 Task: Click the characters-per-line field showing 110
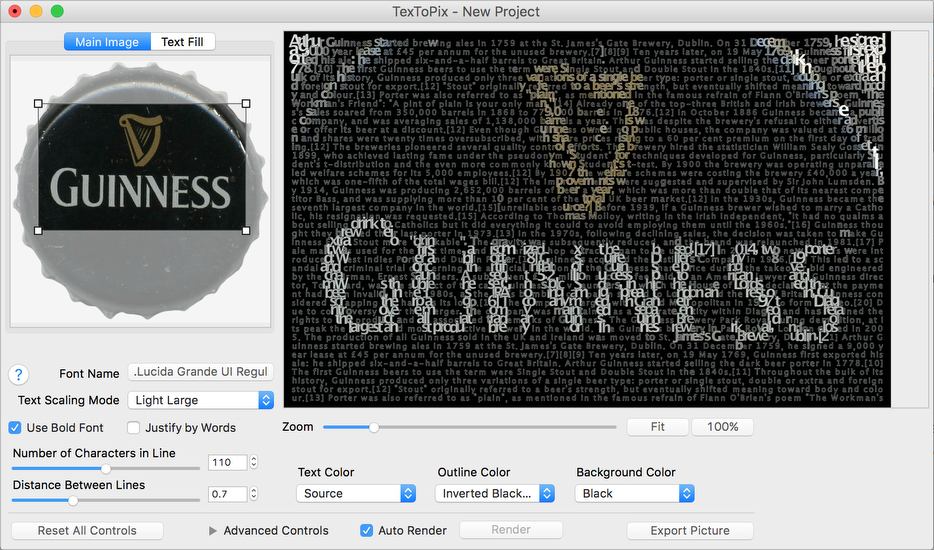coord(228,462)
